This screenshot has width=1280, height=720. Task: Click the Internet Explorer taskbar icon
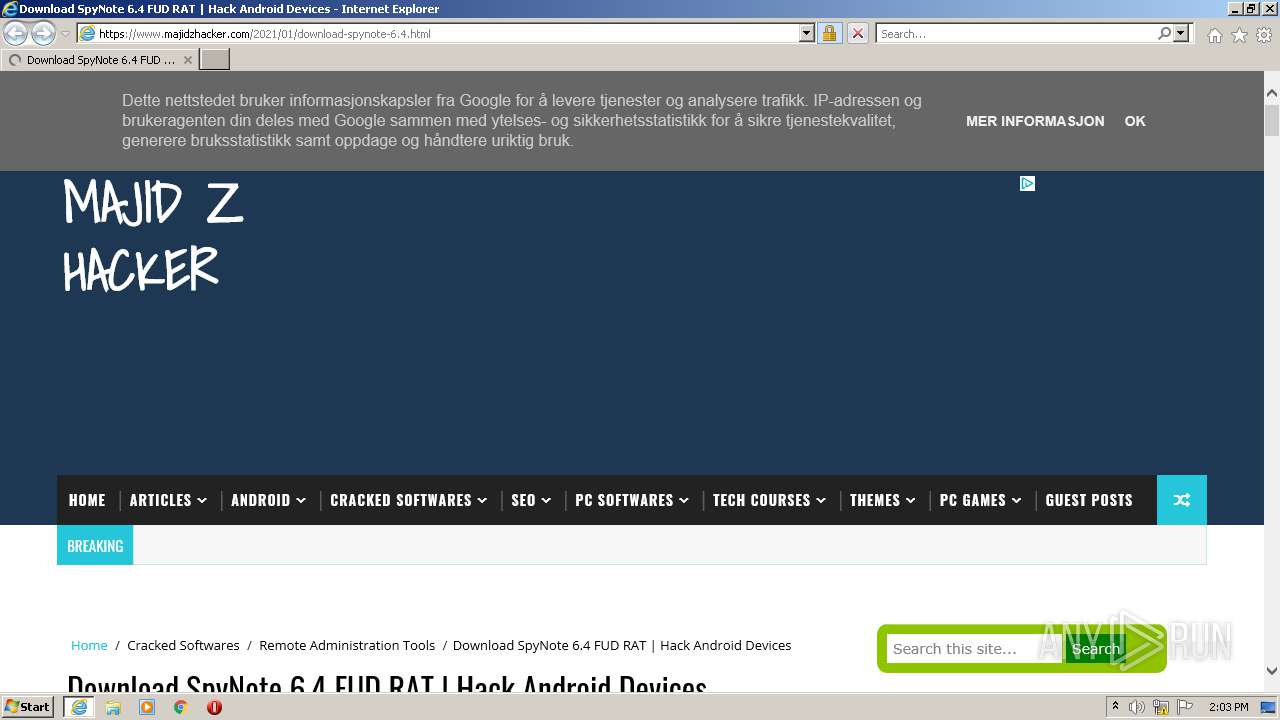pyautogui.click(x=79, y=707)
